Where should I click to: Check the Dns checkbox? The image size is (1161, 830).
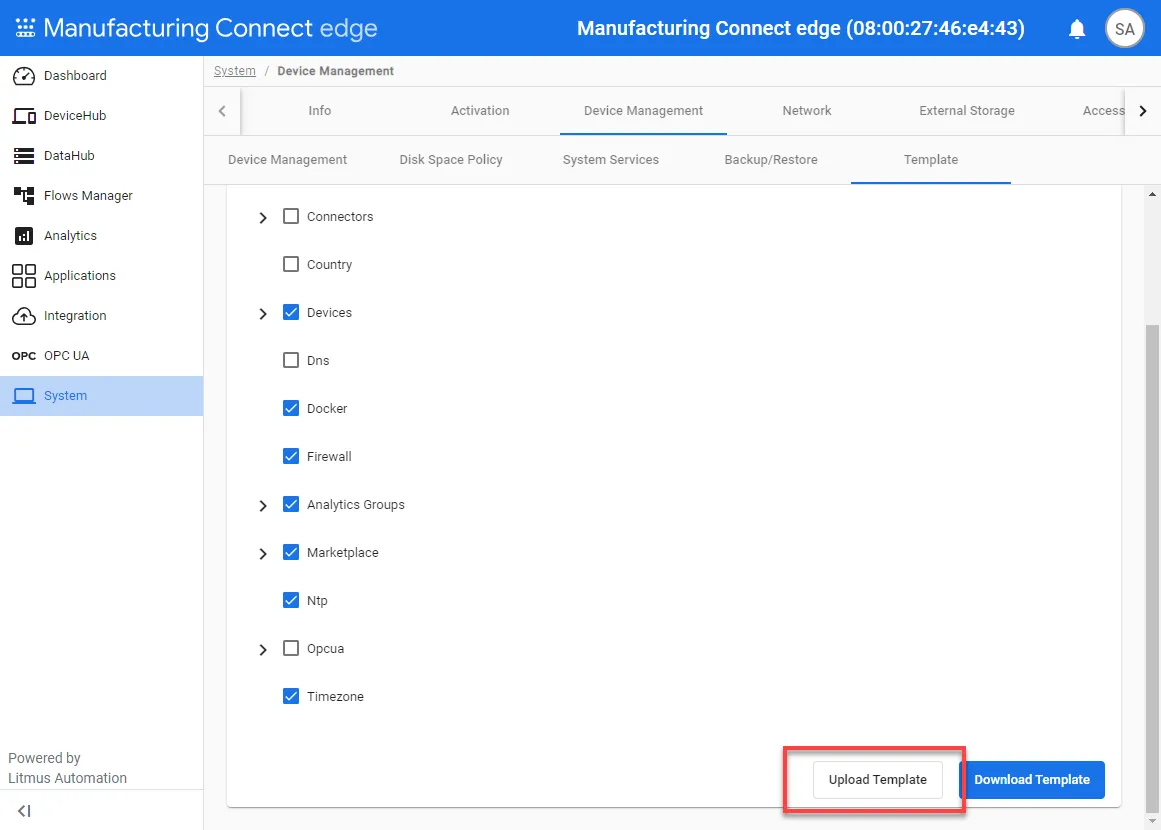[291, 361]
